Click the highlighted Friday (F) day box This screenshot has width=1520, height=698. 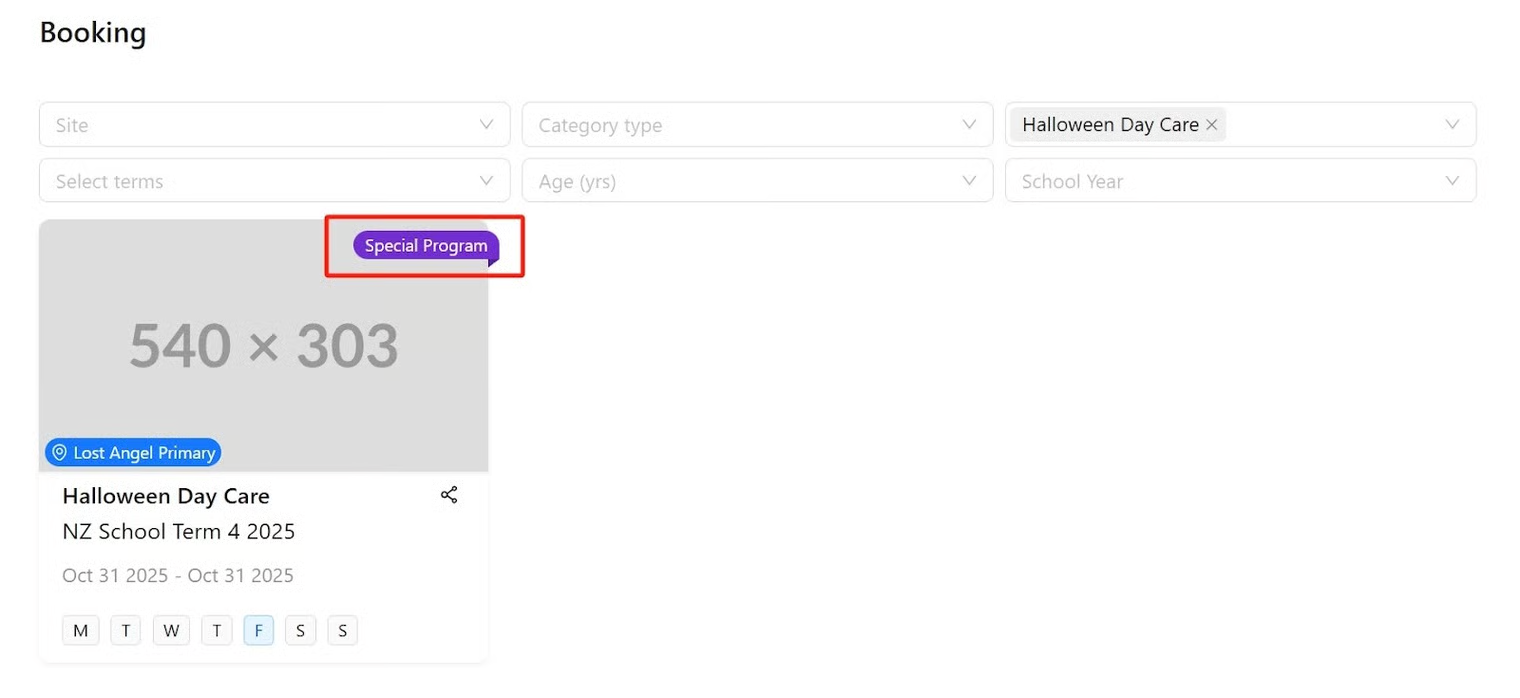pos(258,631)
